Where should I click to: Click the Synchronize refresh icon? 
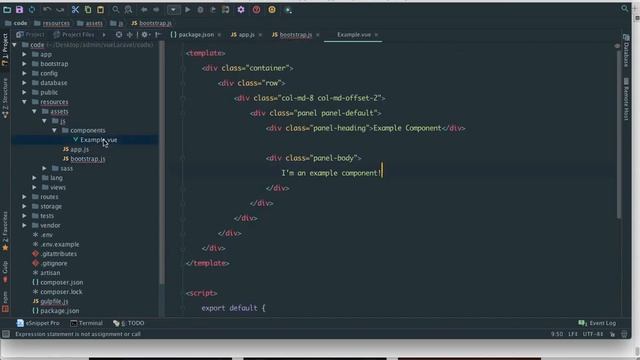coord(31,9)
